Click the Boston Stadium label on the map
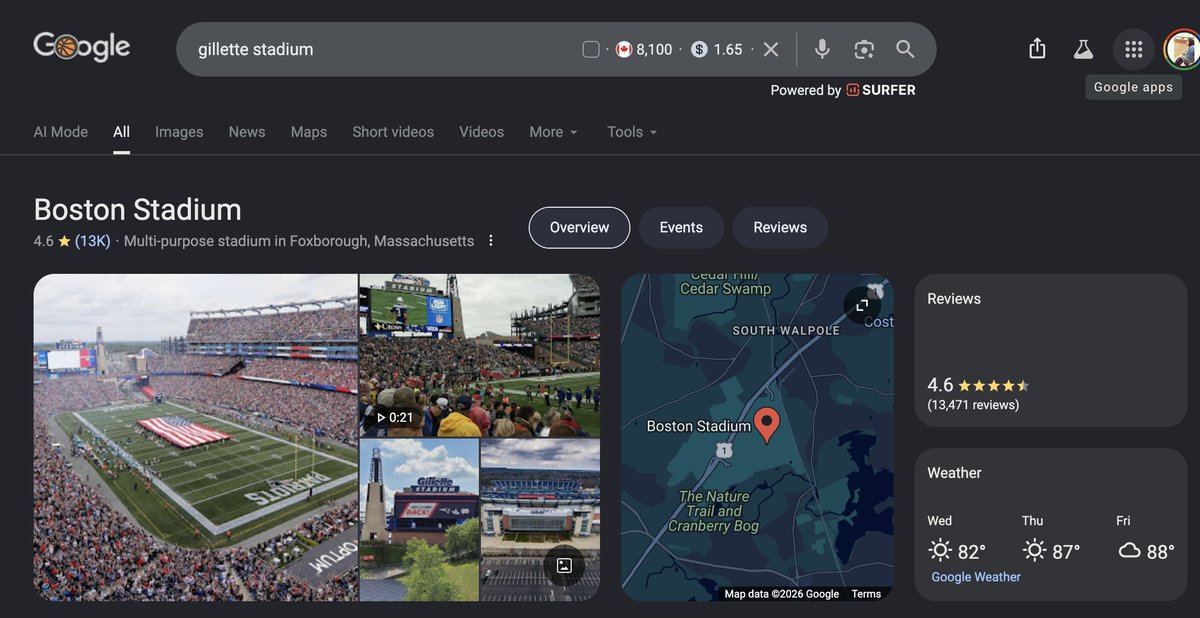Screen dimensions: 1200x618 (x=698, y=426)
